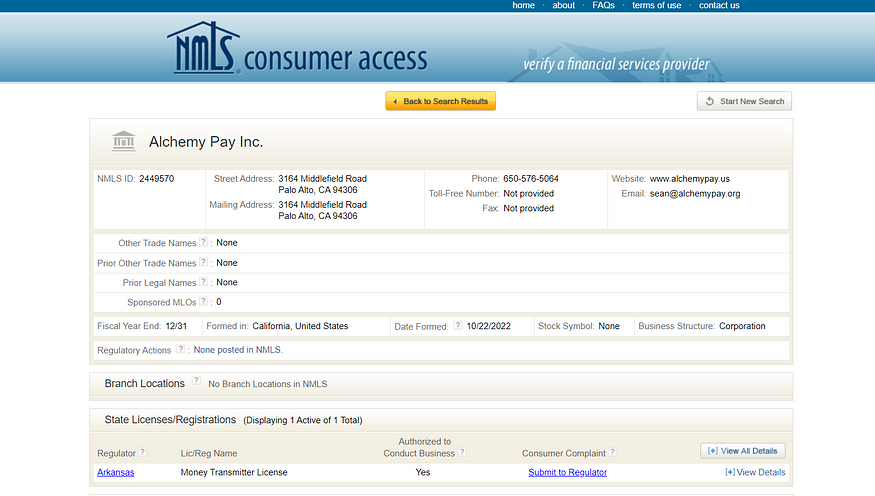The height and width of the screenshot is (496, 875).
Task: Open help icon next to Consumer Complaint
Action: [x=612, y=452]
